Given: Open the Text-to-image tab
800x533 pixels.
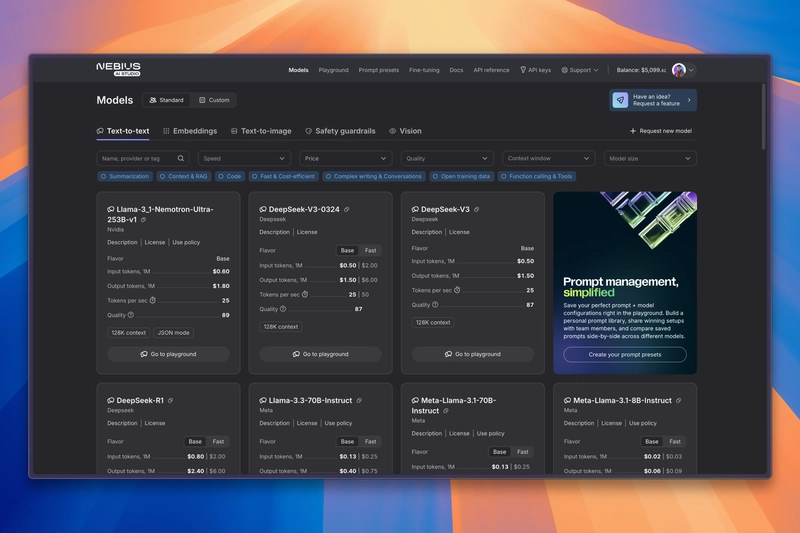Looking at the screenshot, I should coord(261,131).
